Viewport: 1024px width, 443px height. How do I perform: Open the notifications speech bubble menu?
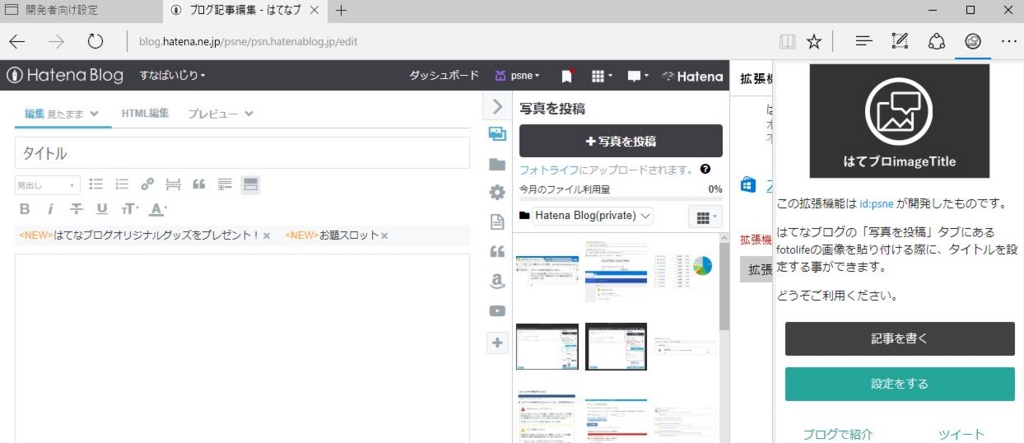click(637, 76)
